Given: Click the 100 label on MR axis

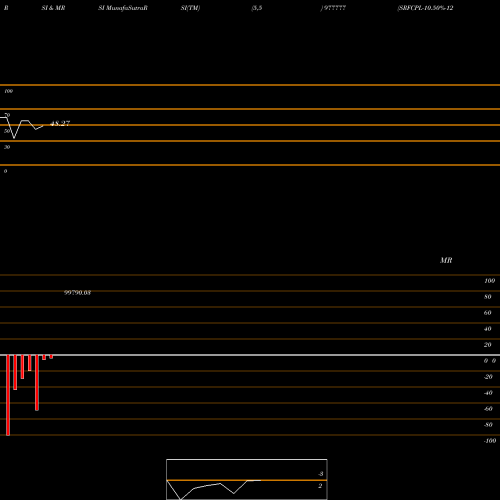Looking at the screenshot, I should (489, 281).
